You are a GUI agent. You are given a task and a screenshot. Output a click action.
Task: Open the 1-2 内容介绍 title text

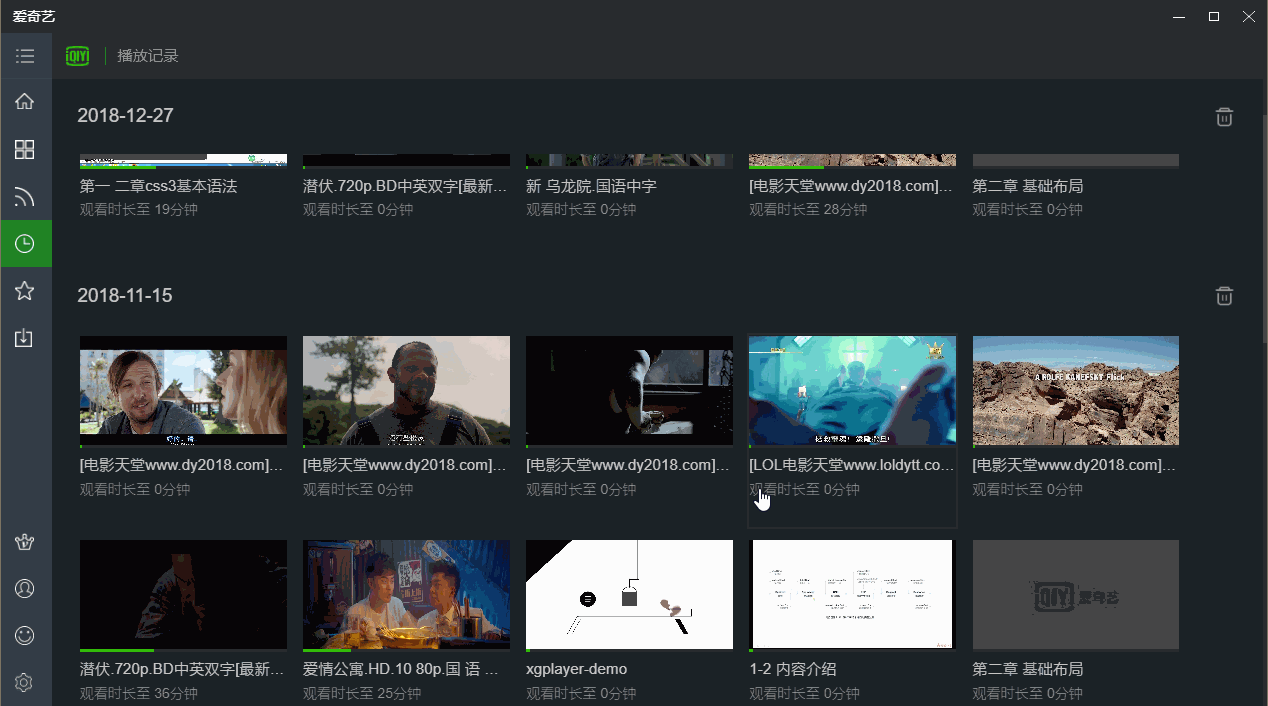793,669
